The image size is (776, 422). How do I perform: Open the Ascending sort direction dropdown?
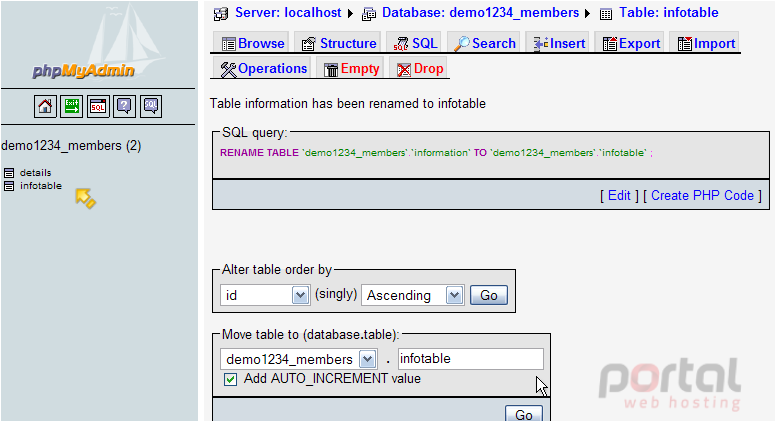(x=412, y=295)
